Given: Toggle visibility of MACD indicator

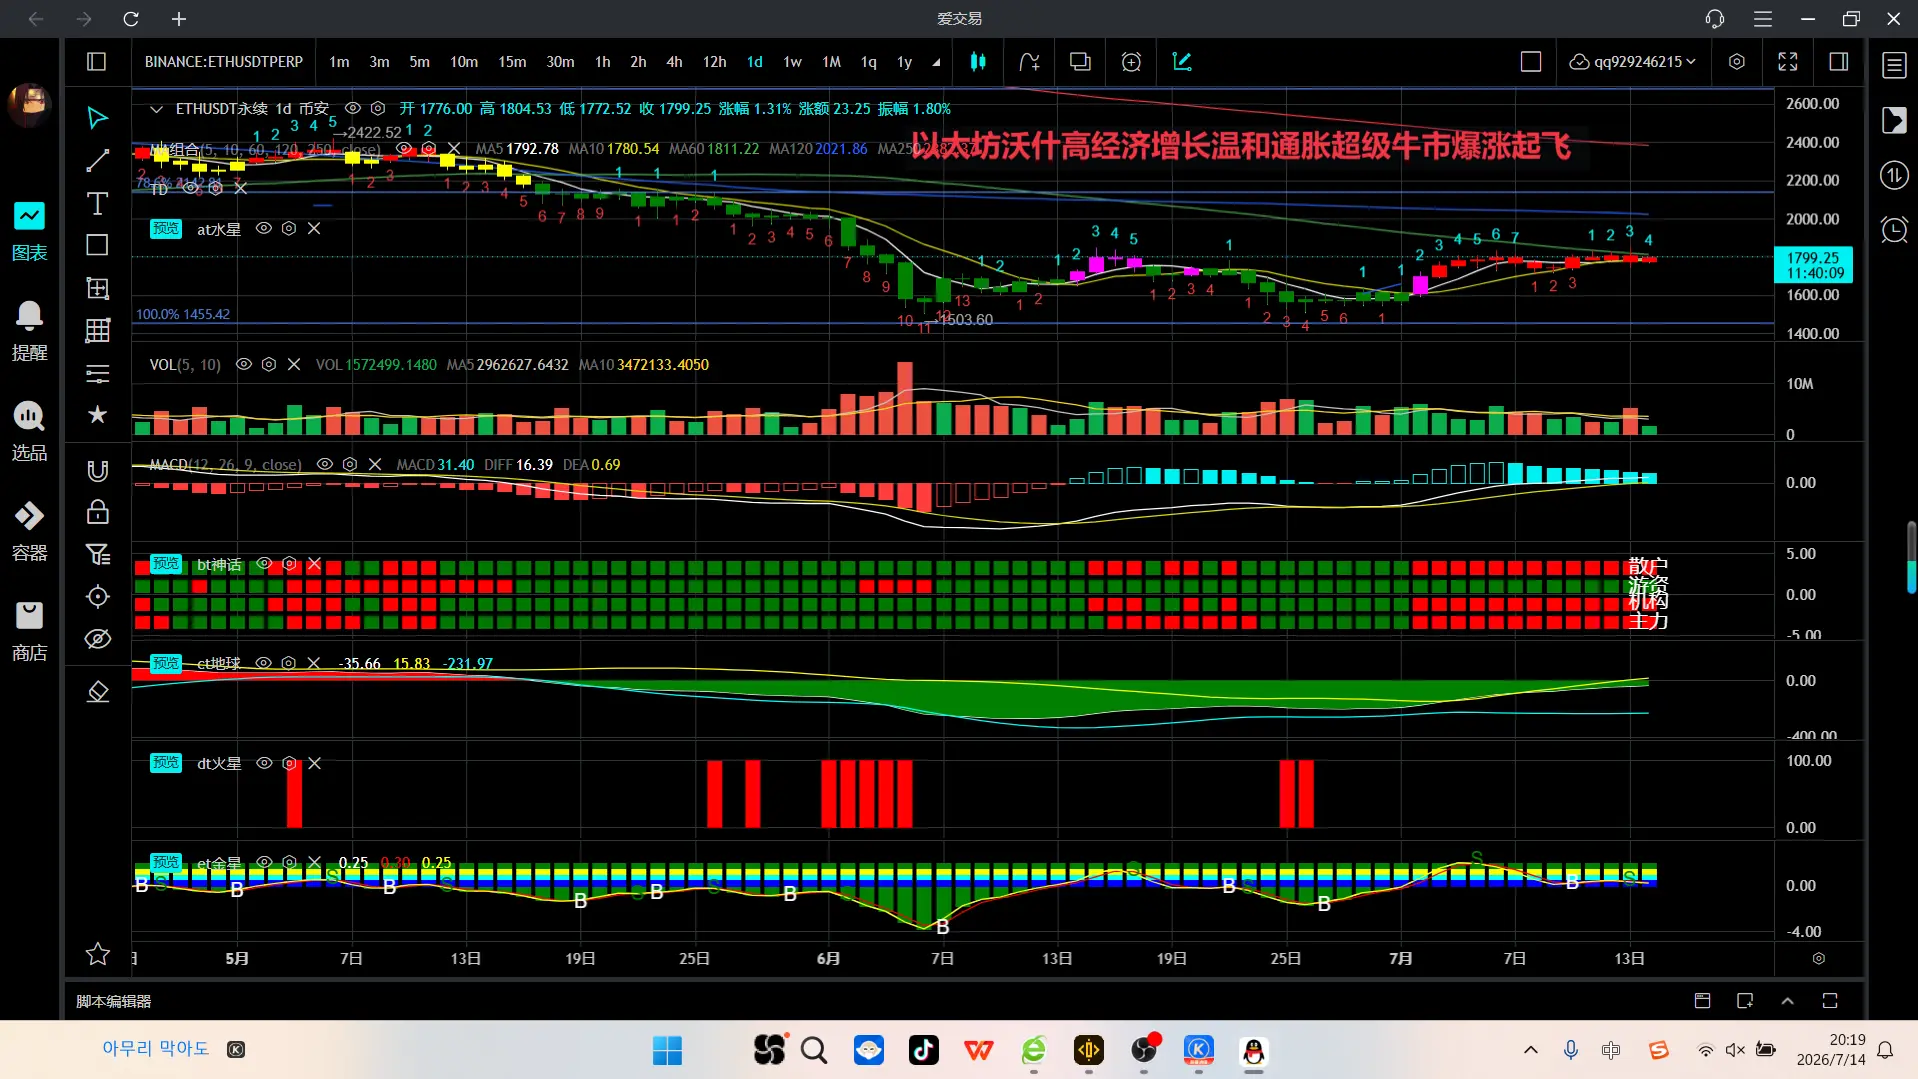Looking at the screenshot, I should pos(324,465).
